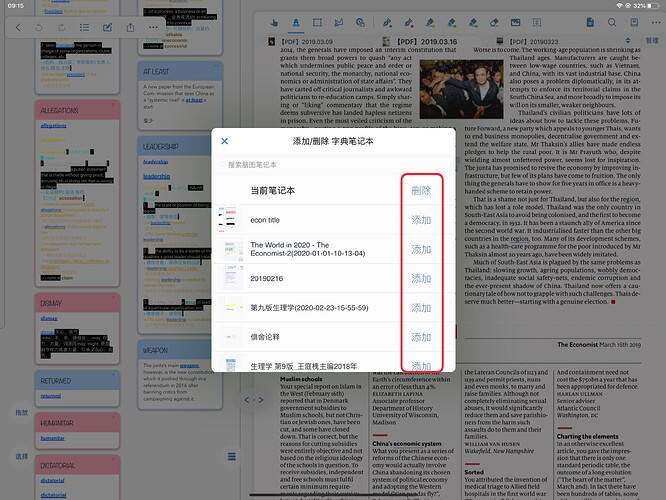Tap hamburger icon at mindmap bottom
The height and width of the screenshot is (500, 666).
(x=231, y=457)
